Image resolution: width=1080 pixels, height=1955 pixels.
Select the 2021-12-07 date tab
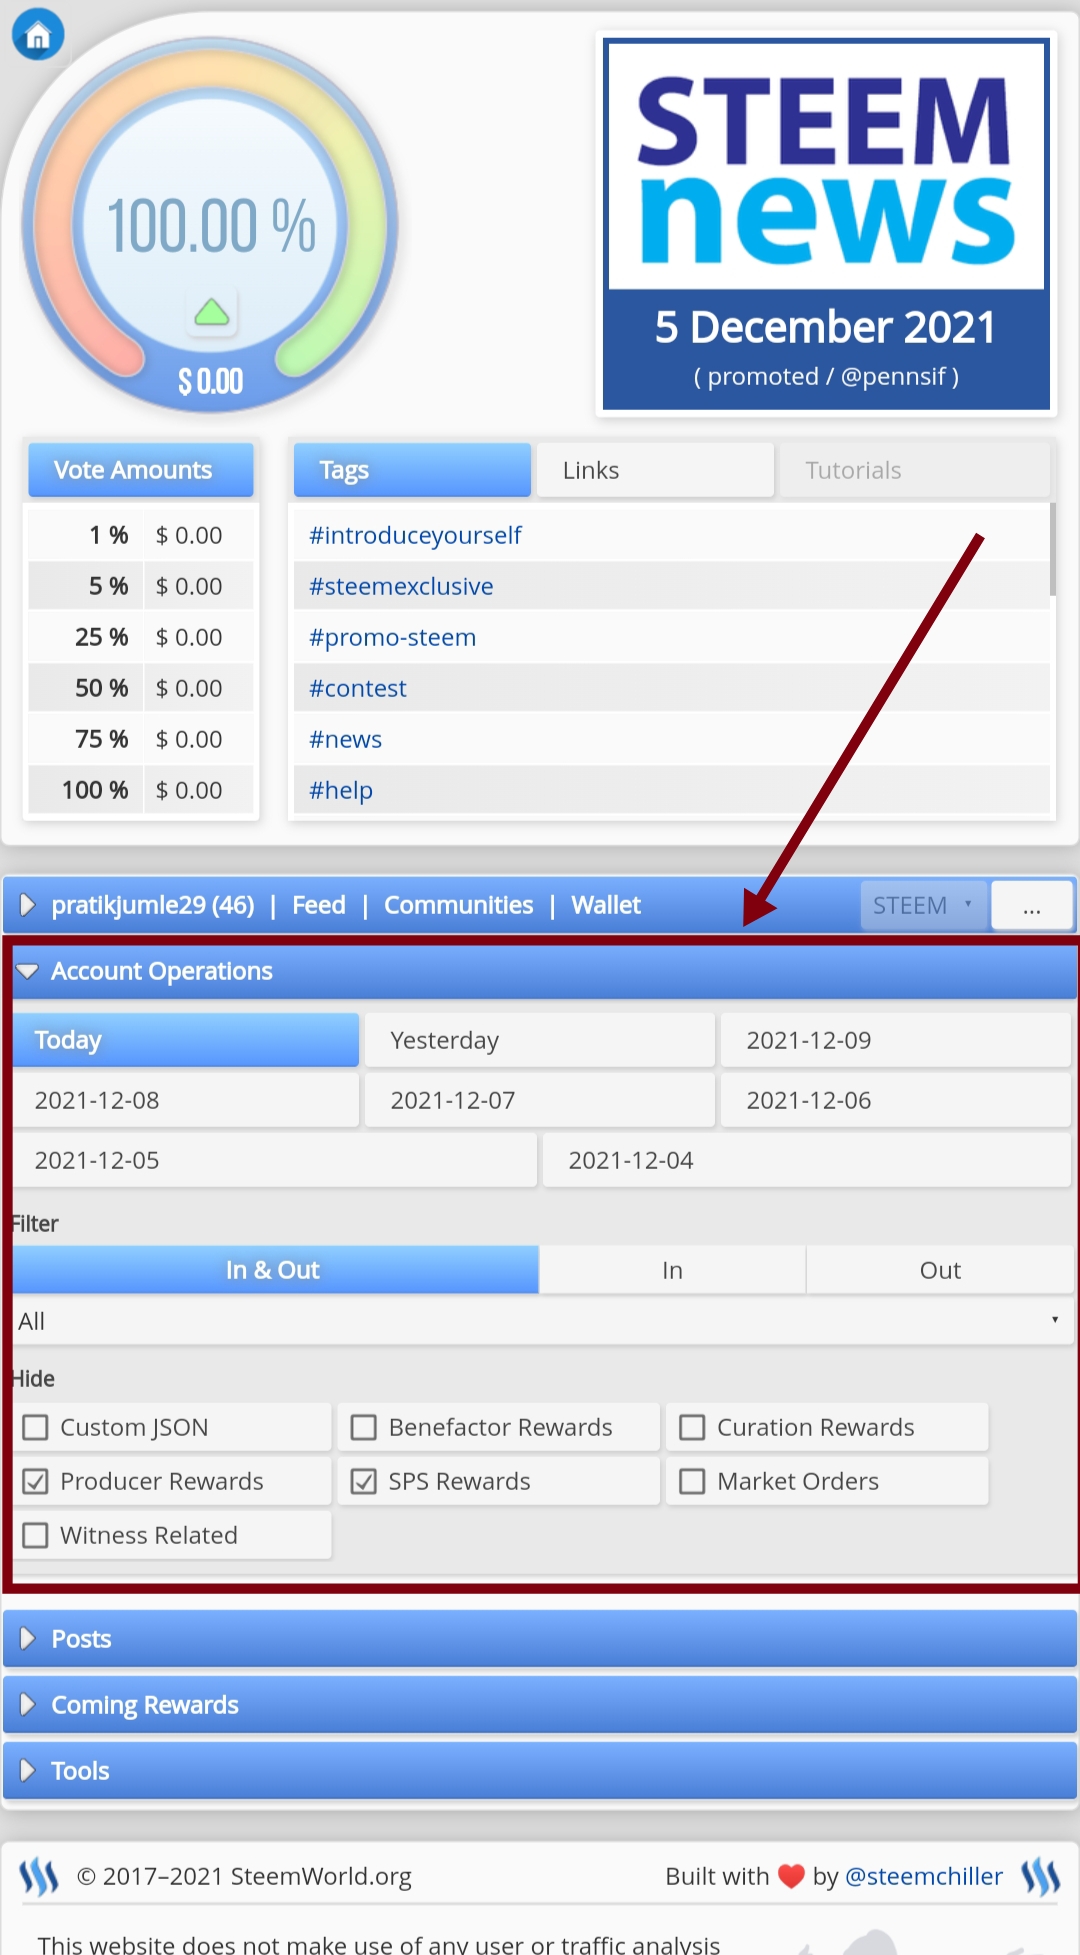click(x=540, y=1100)
